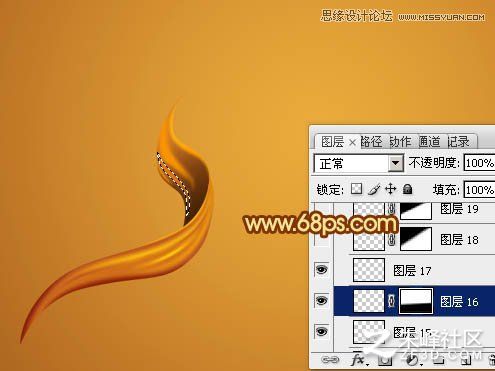Screen dimensions: 495x371
Task: Click the lock transparent pixels icon
Action: point(357,189)
